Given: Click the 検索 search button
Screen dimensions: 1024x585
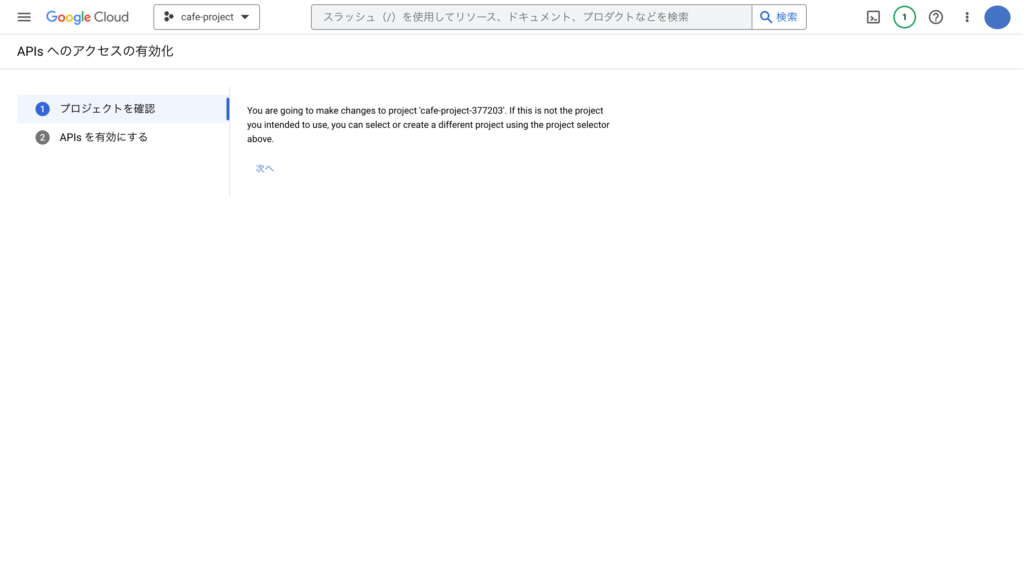Looking at the screenshot, I should [x=779, y=17].
